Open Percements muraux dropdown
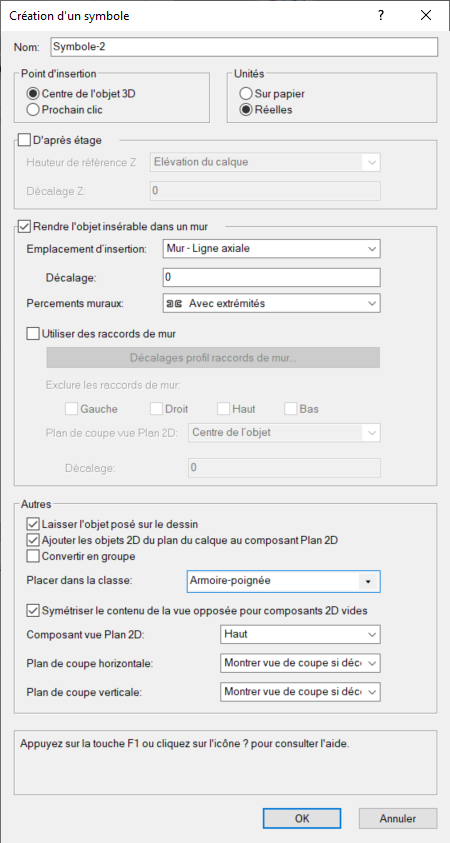This screenshot has height=843, width=450. click(271, 303)
